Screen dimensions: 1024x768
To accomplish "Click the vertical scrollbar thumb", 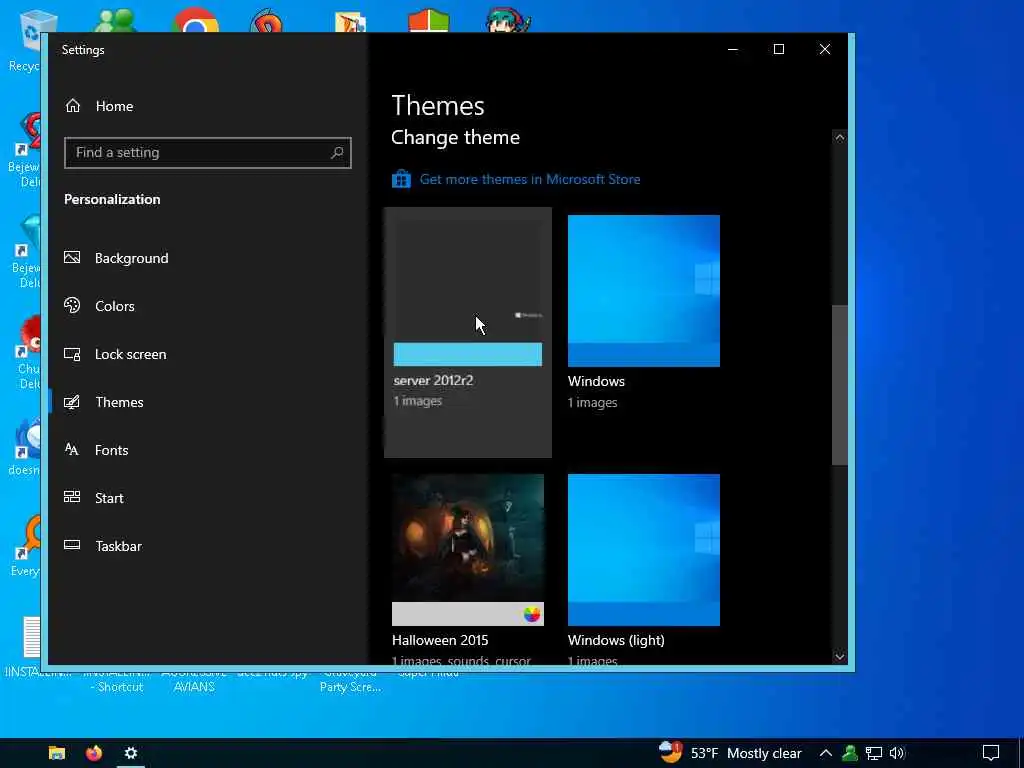I will (x=840, y=385).
